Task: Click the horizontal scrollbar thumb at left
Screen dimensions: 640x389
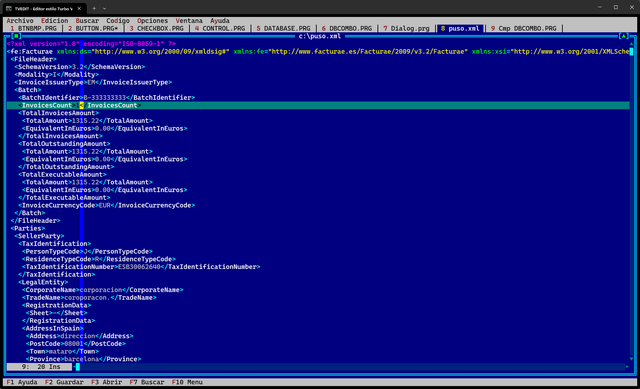Action: click(78, 367)
